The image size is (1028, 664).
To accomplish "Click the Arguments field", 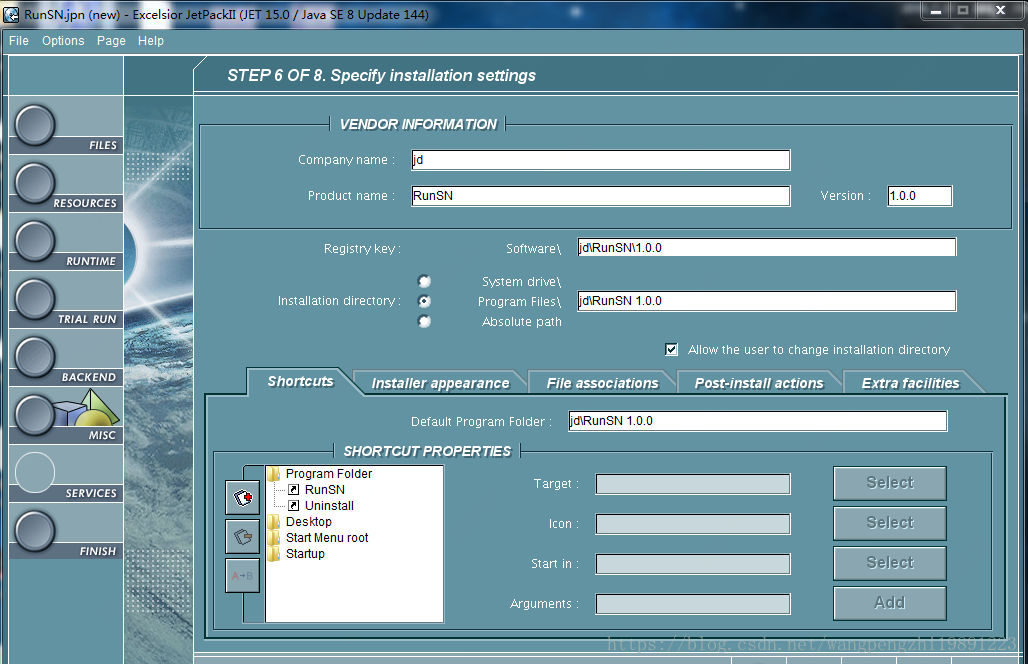I will [693, 604].
